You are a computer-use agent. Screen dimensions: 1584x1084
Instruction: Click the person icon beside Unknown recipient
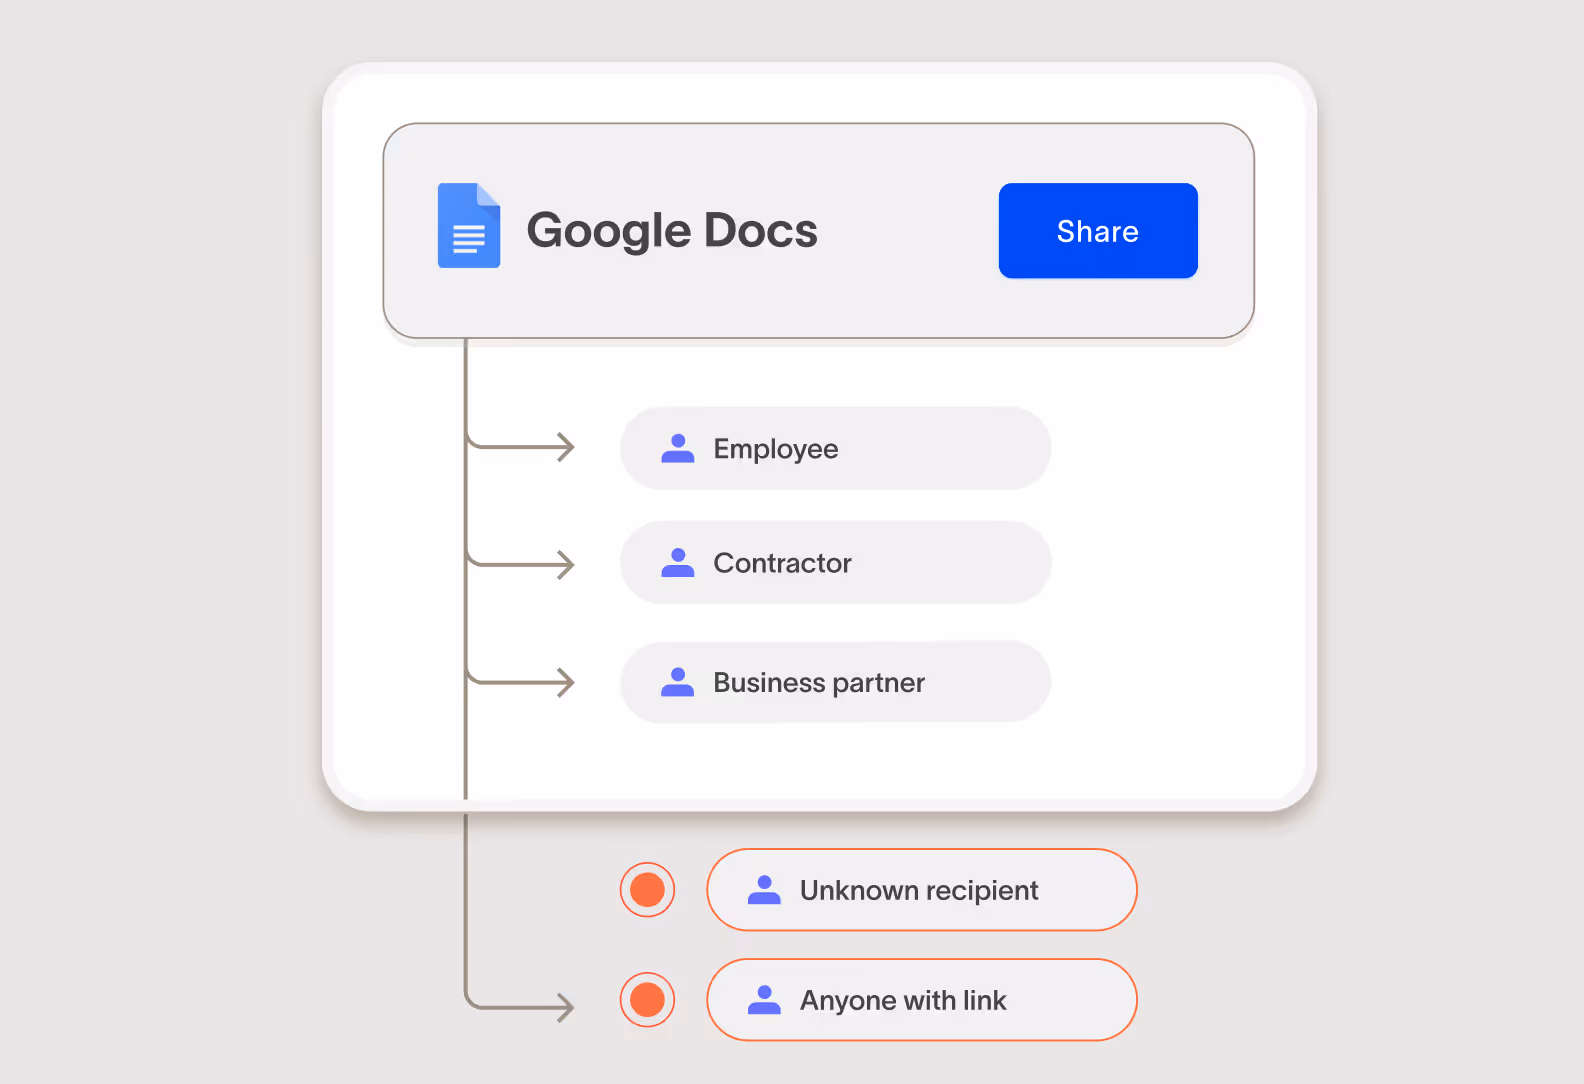(764, 890)
